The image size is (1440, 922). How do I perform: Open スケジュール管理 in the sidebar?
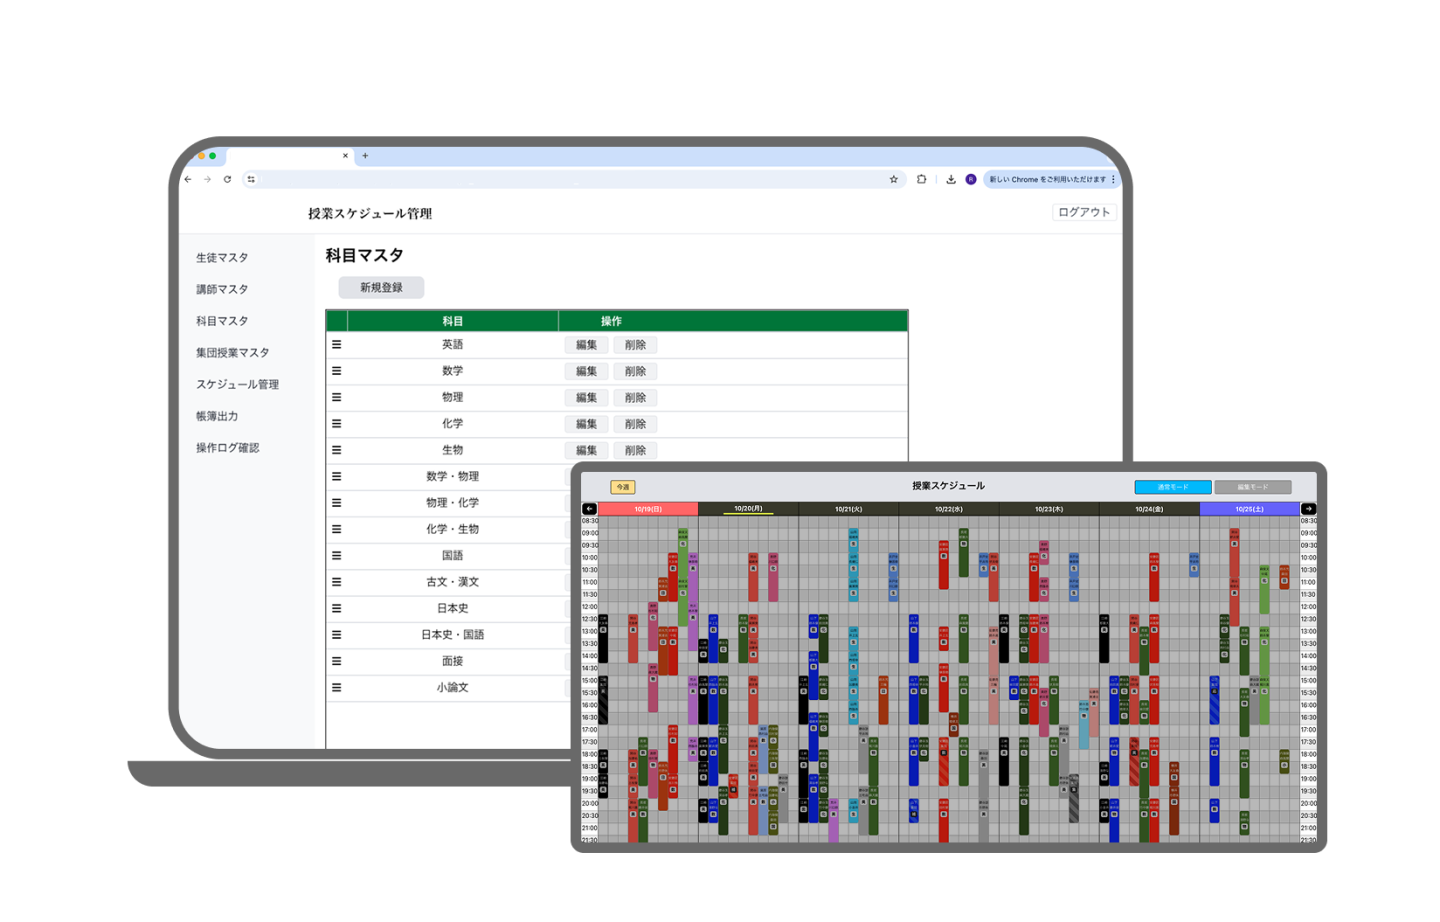pos(237,385)
